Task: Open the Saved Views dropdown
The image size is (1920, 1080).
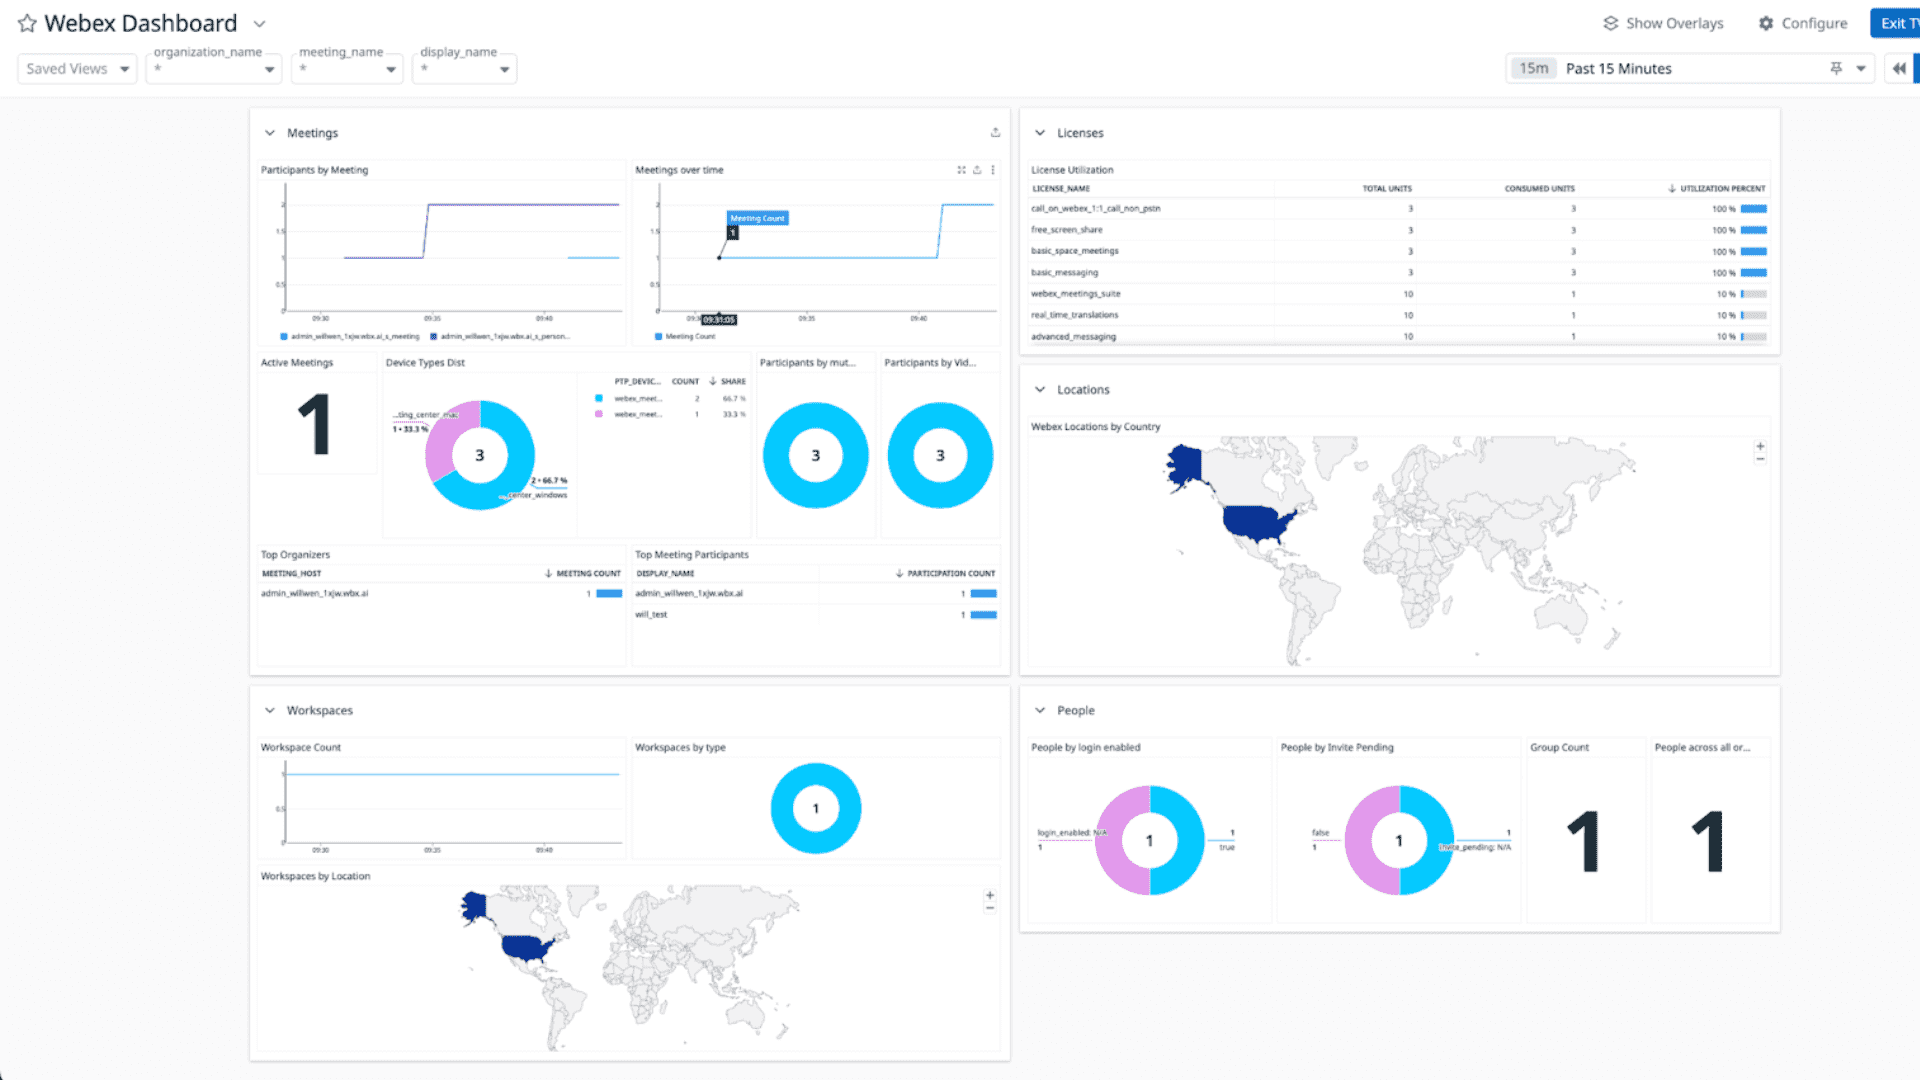Action: point(77,69)
